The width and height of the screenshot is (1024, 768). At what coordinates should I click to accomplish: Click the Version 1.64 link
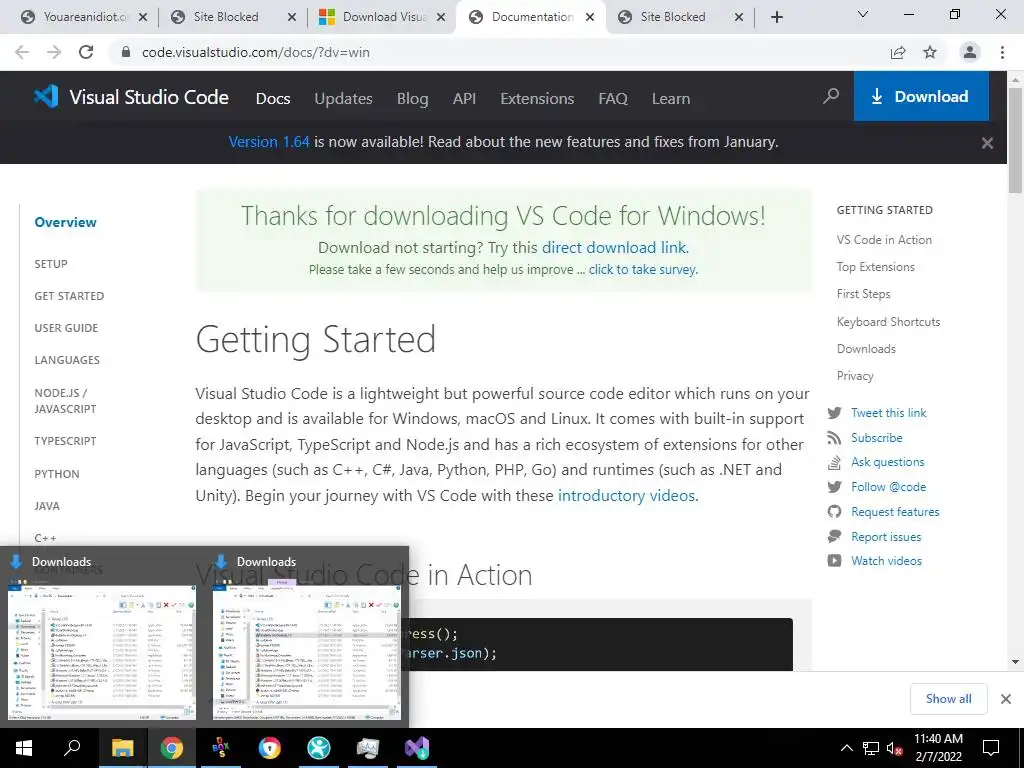269,142
